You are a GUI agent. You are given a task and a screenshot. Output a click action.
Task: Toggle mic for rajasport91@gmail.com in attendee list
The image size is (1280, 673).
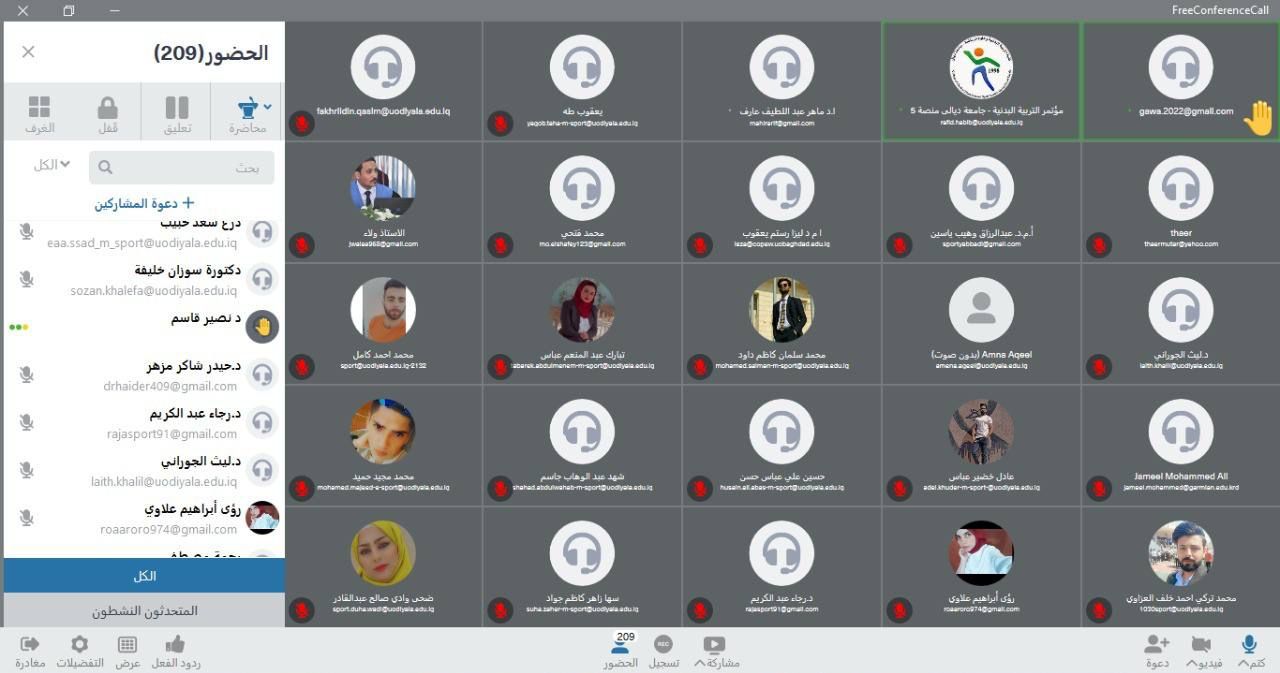(x=27, y=422)
